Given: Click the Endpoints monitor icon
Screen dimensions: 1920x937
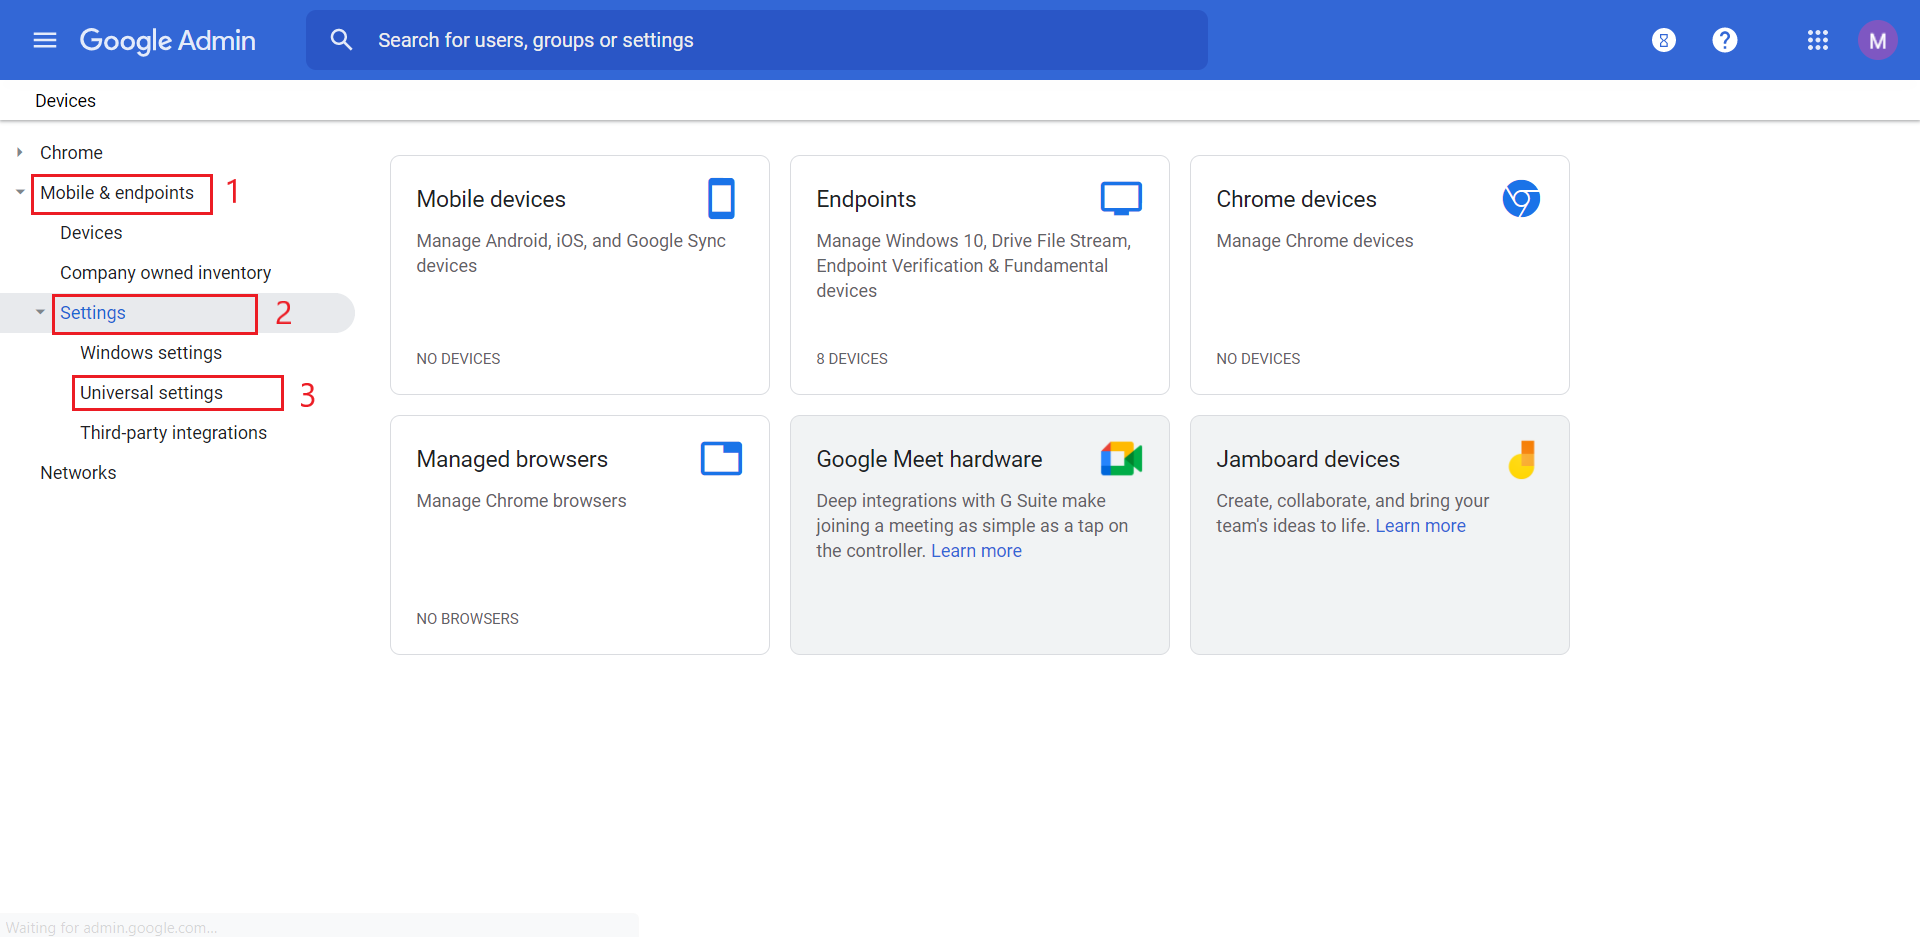Looking at the screenshot, I should point(1121,198).
